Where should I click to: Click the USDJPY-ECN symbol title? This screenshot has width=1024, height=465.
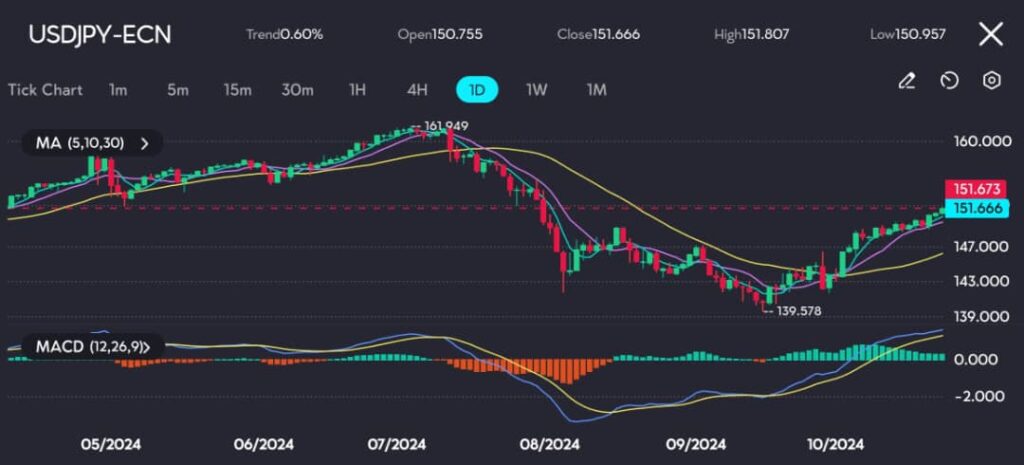tap(100, 35)
